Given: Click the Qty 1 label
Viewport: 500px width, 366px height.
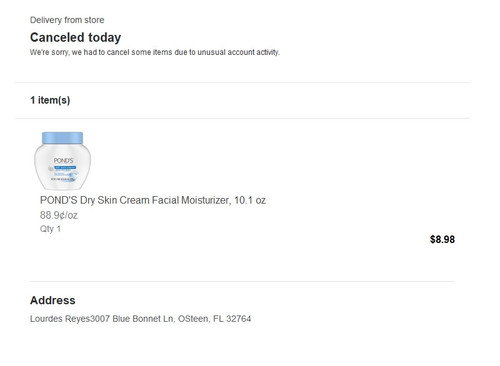Looking at the screenshot, I should (x=50, y=229).
